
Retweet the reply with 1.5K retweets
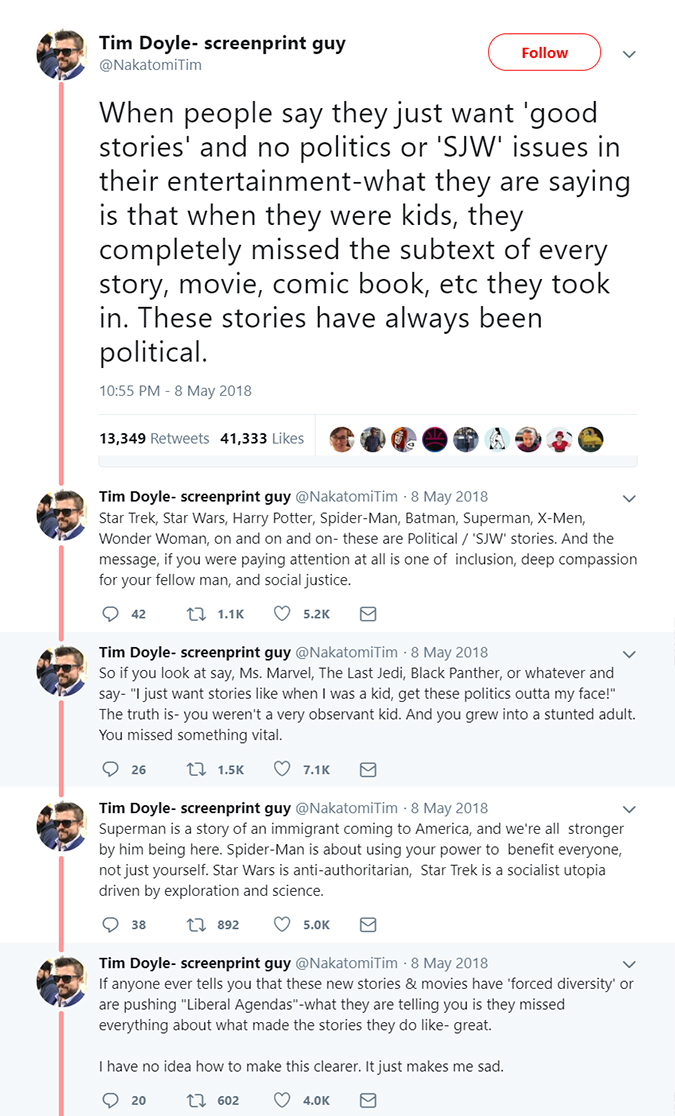click(197, 769)
